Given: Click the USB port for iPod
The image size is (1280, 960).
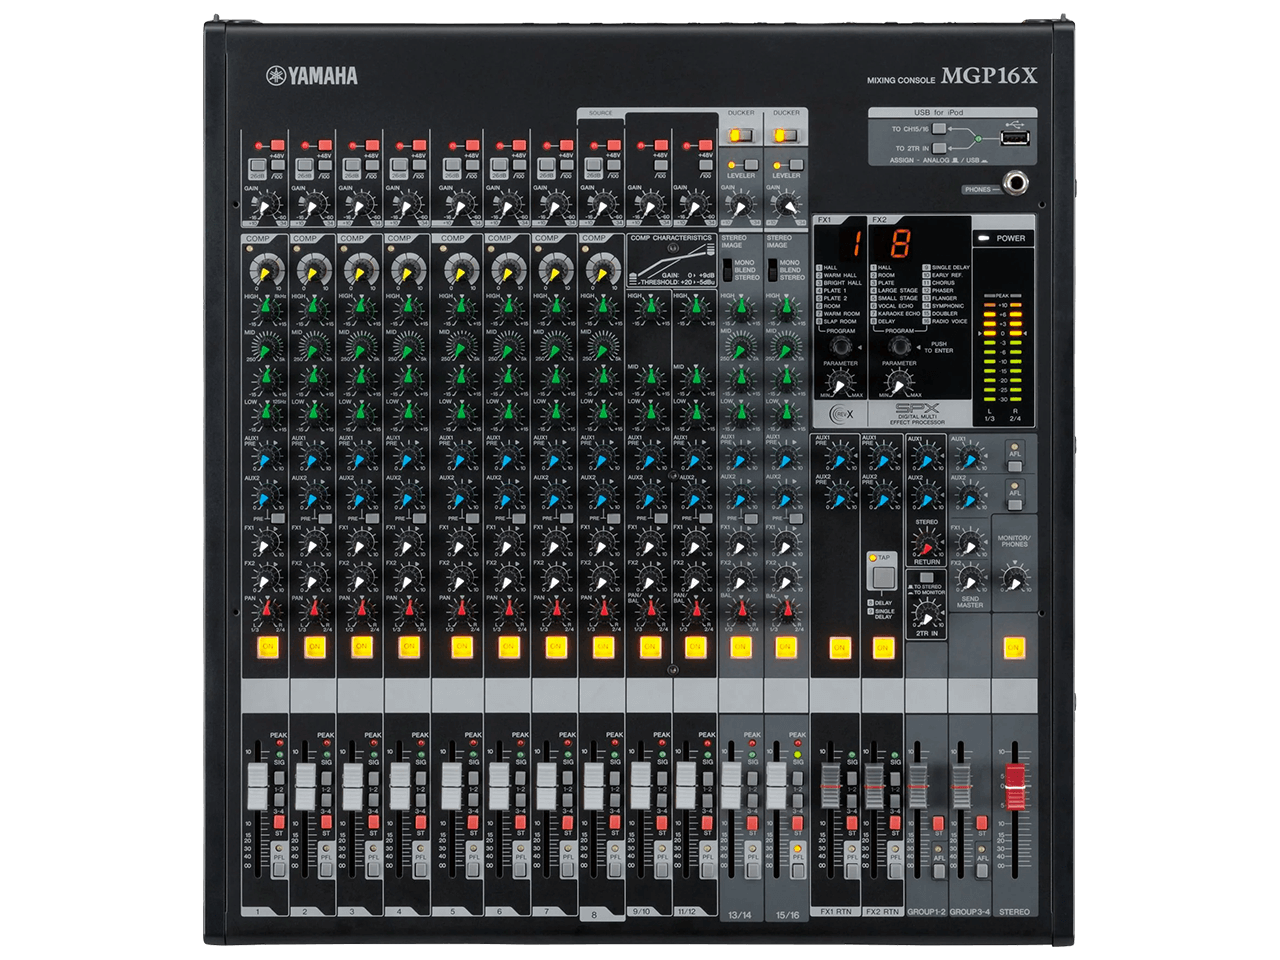Looking at the screenshot, I should pos(1015,138).
